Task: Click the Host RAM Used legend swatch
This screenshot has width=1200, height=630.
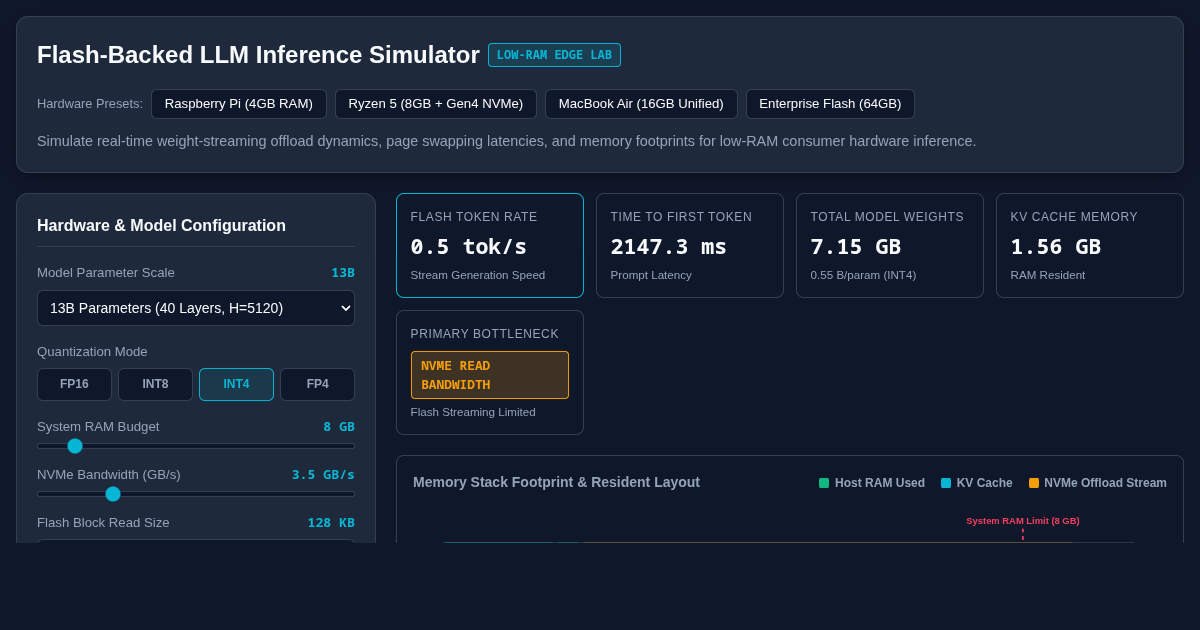Action: click(824, 483)
